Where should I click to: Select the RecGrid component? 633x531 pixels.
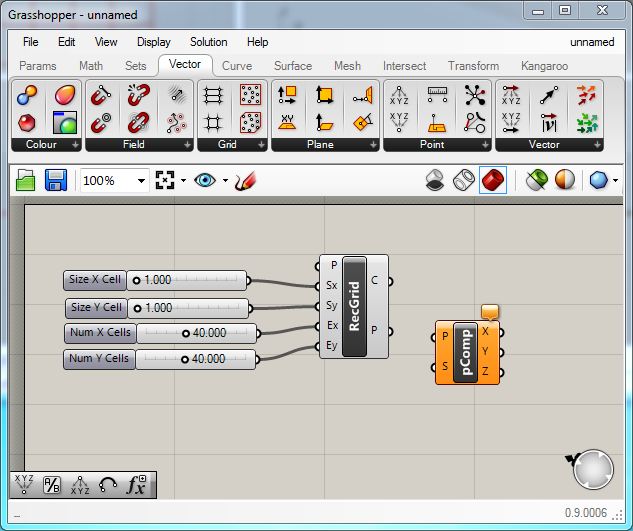(x=354, y=307)
